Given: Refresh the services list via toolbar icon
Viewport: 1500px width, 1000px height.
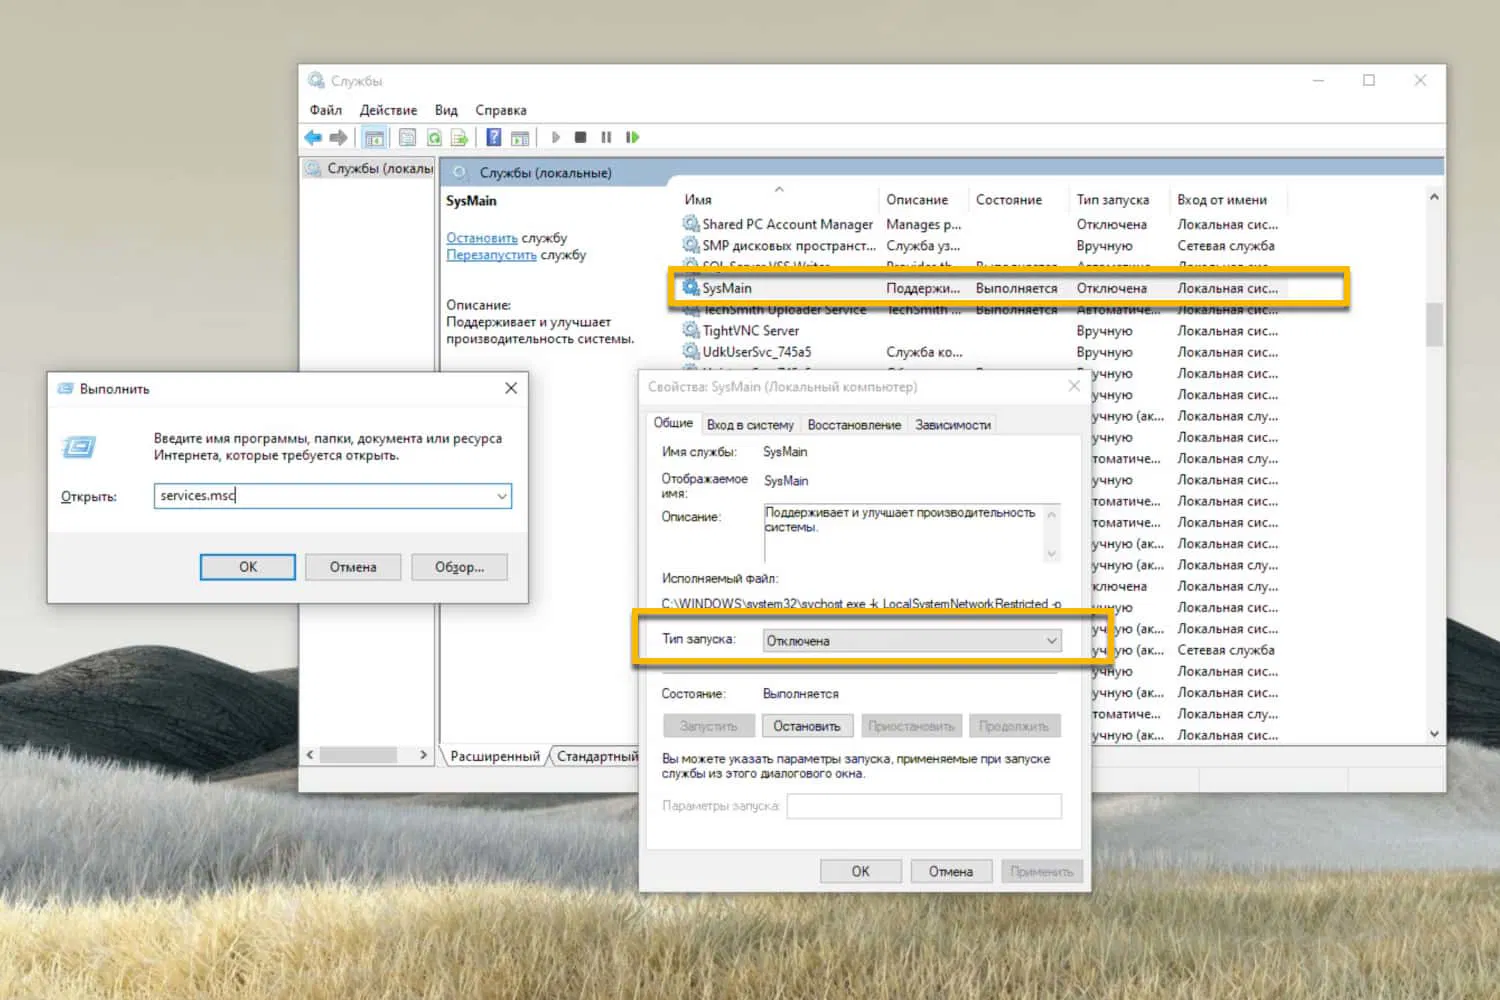Looking at the screenshot, I should click(x=433, y=137).
